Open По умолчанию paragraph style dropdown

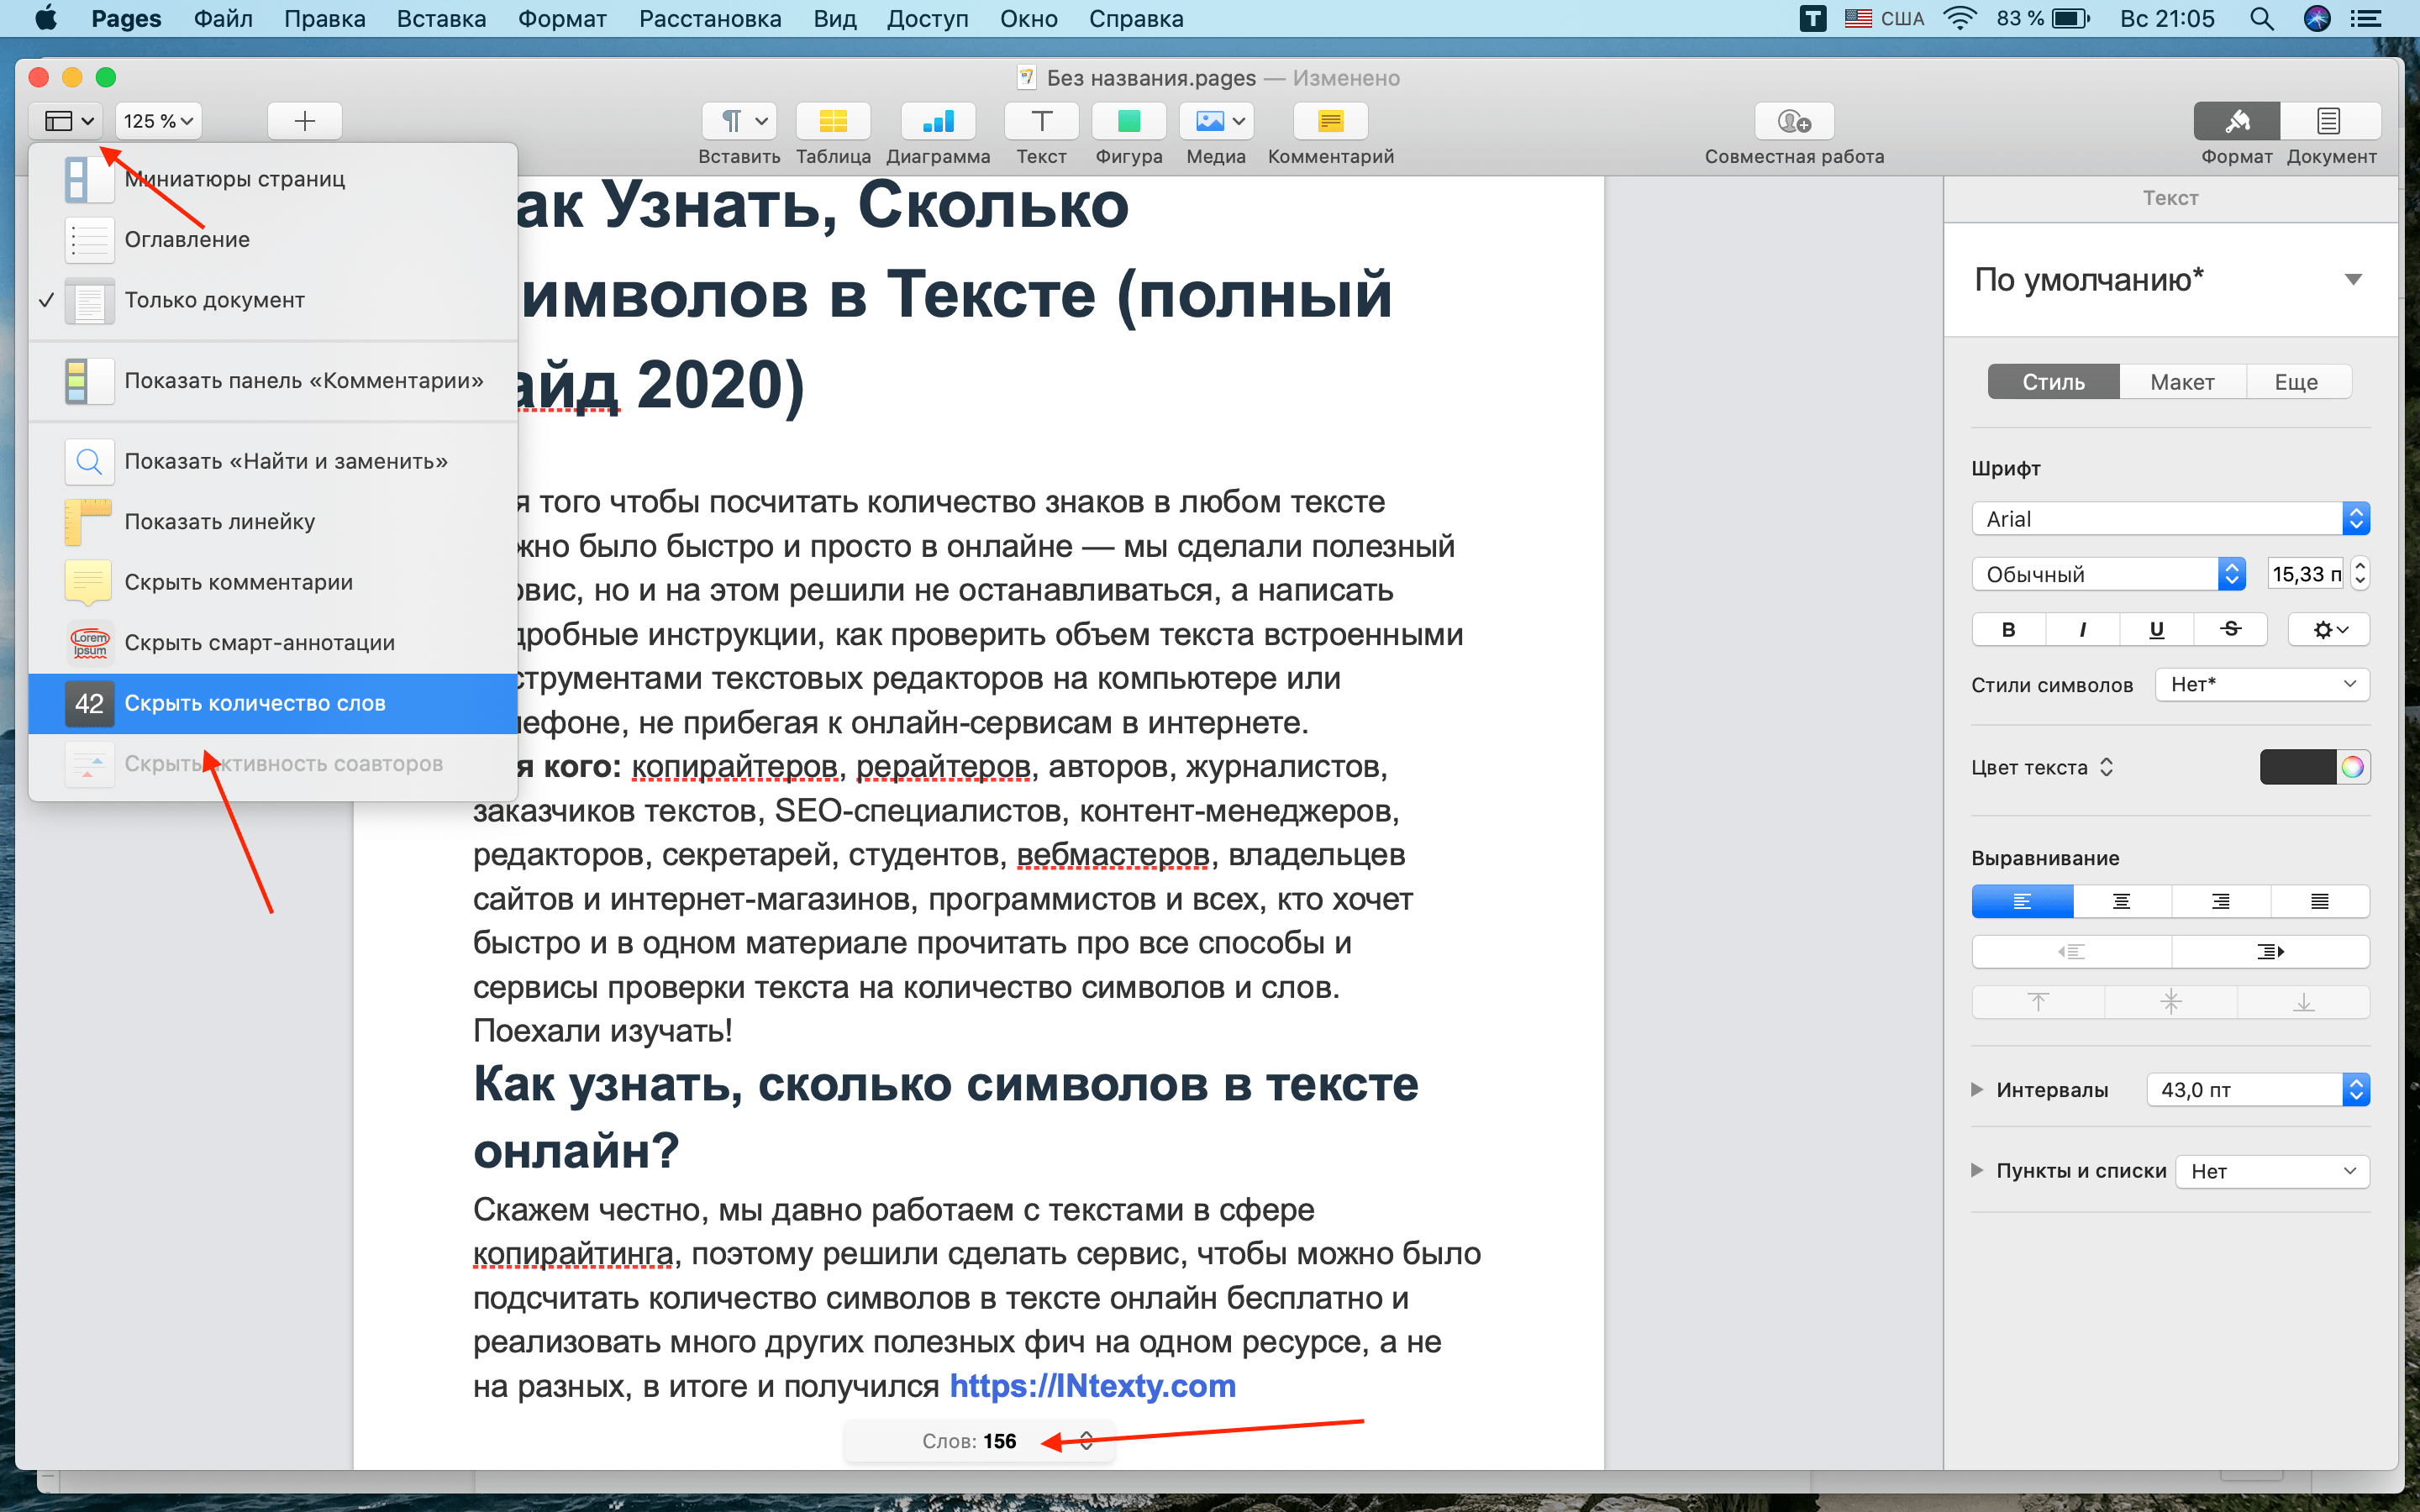(2169, 280)
